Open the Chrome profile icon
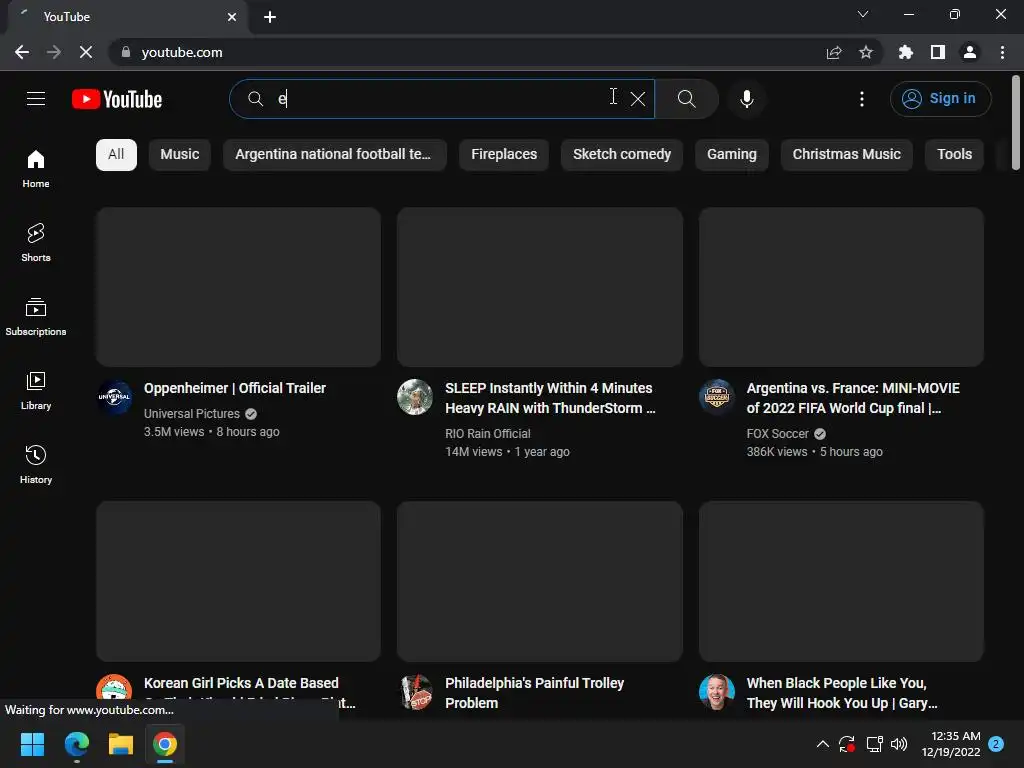Image resolution: width=1024 pixels, height=768 pixels. [x=970, y=52]
